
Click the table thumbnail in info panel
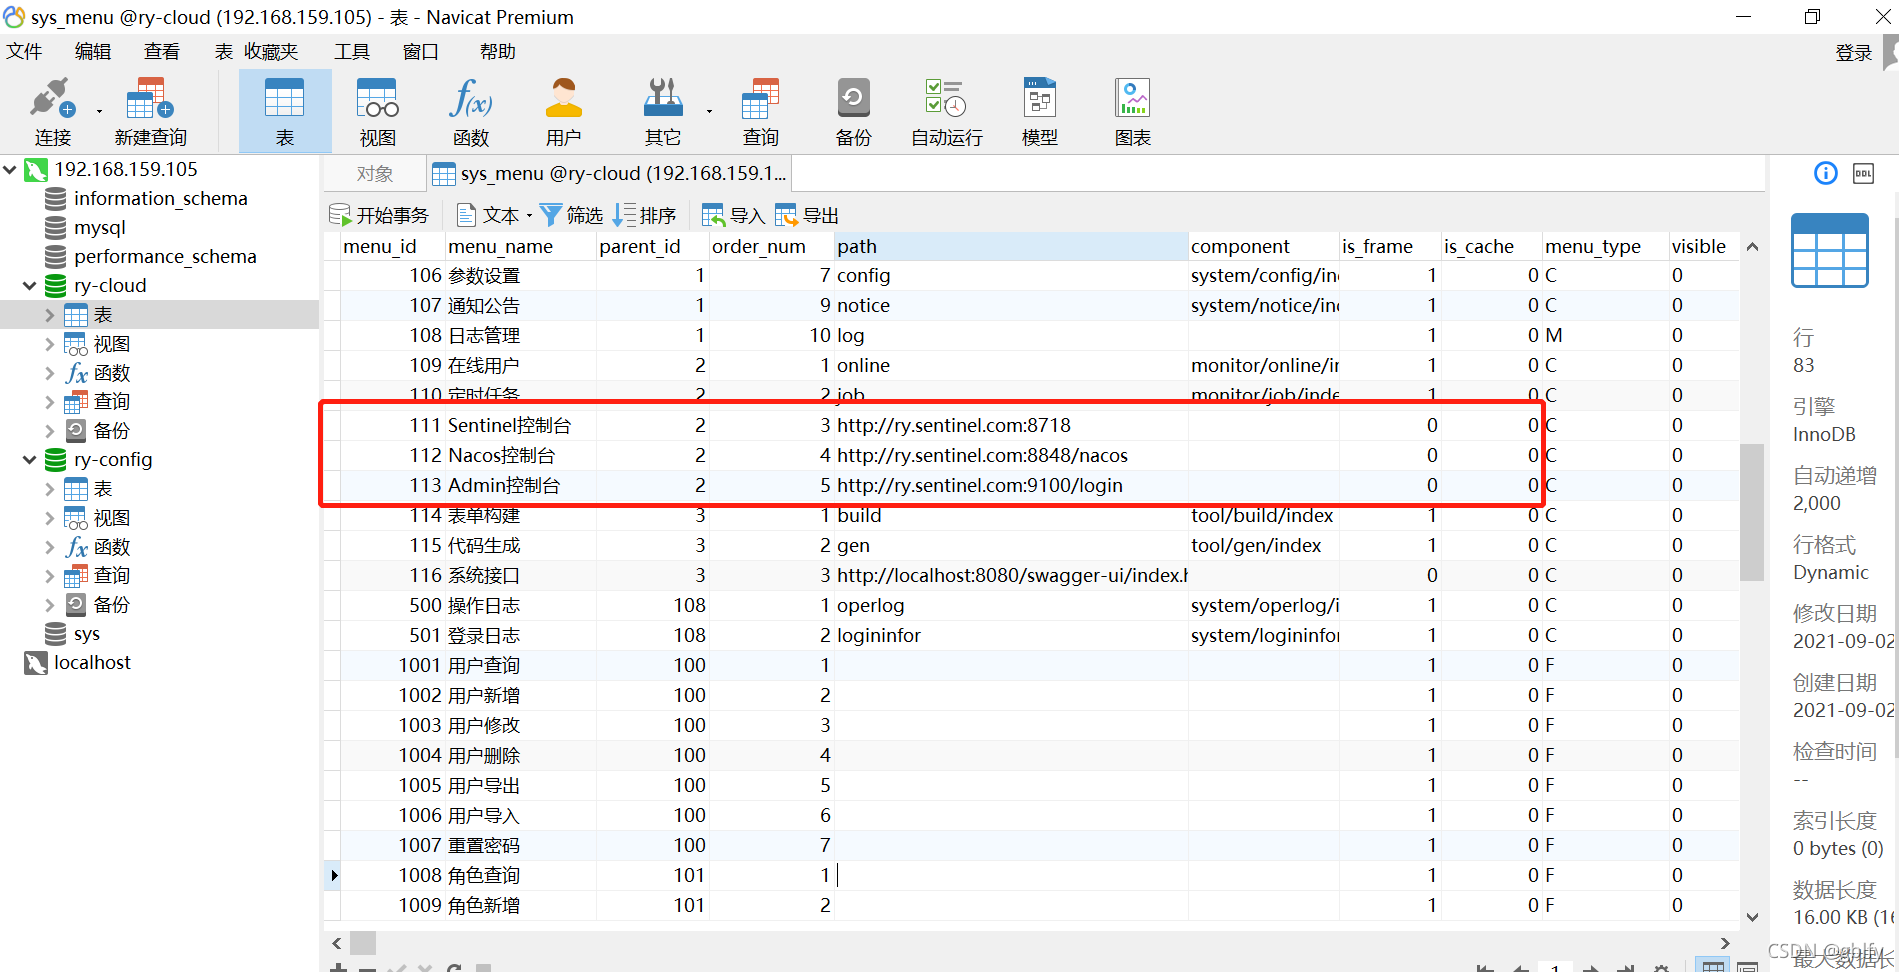[x=1830, y=250]
